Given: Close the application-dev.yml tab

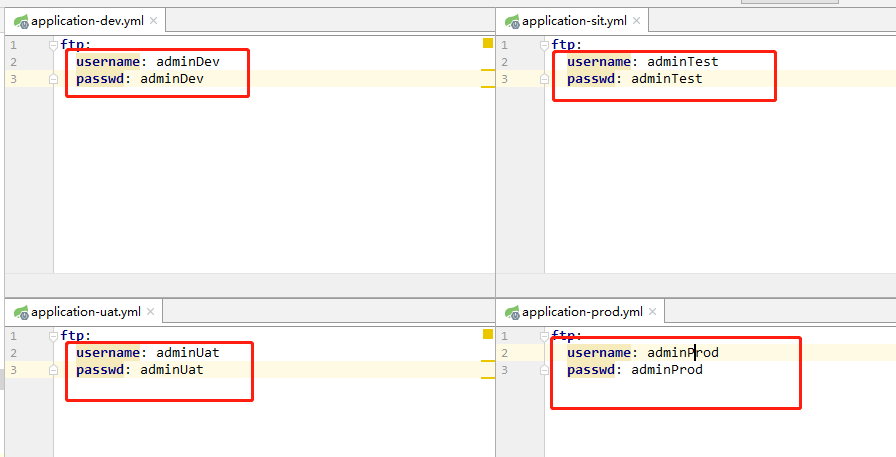Looking at the screenshot, I should tap(153, 21).
